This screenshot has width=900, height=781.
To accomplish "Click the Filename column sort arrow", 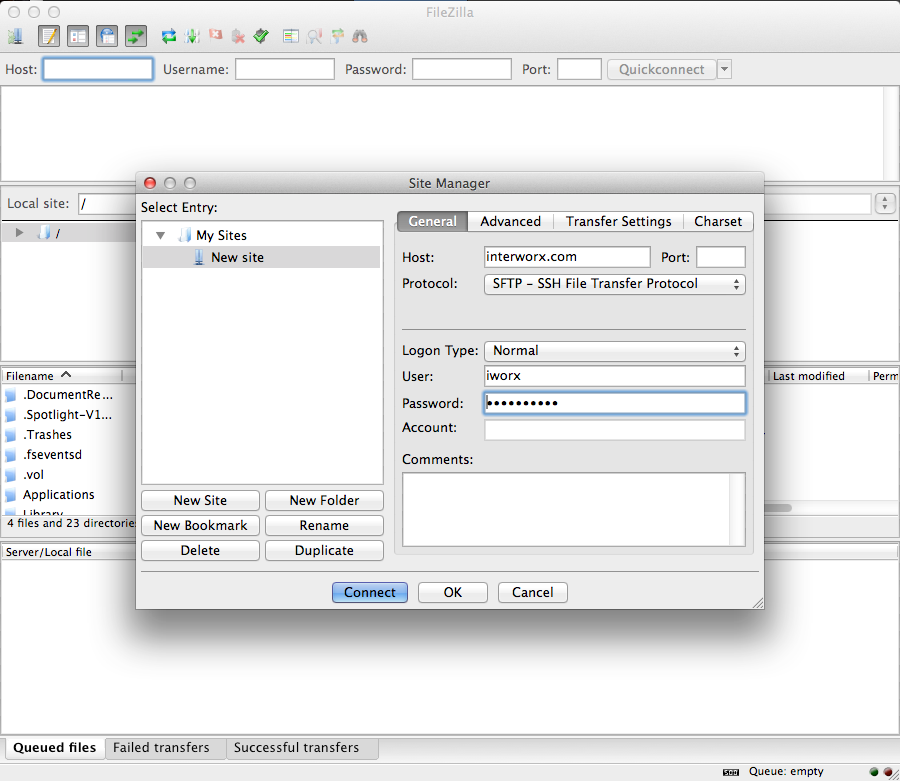I will [66, 375].
